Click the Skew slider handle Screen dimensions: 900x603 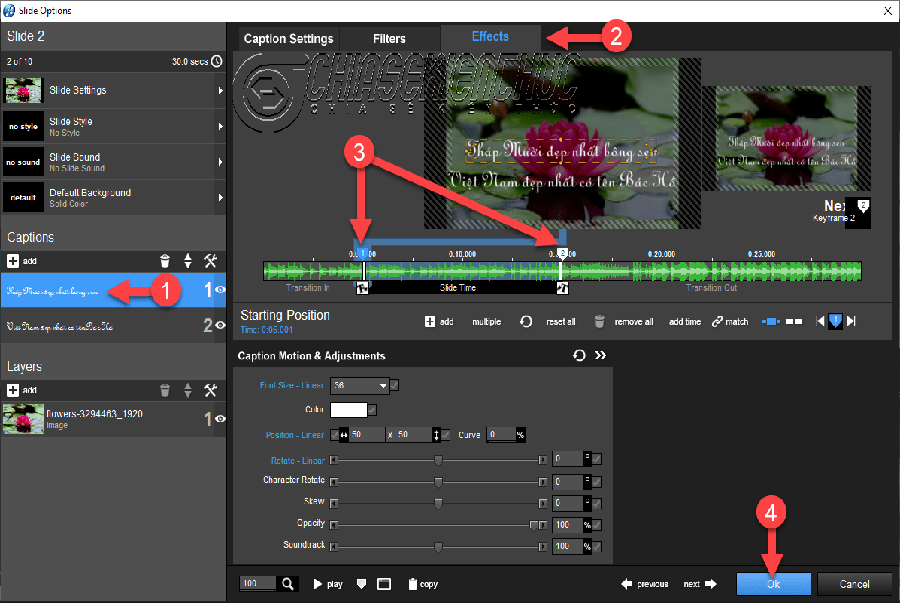tap(438, 504)
